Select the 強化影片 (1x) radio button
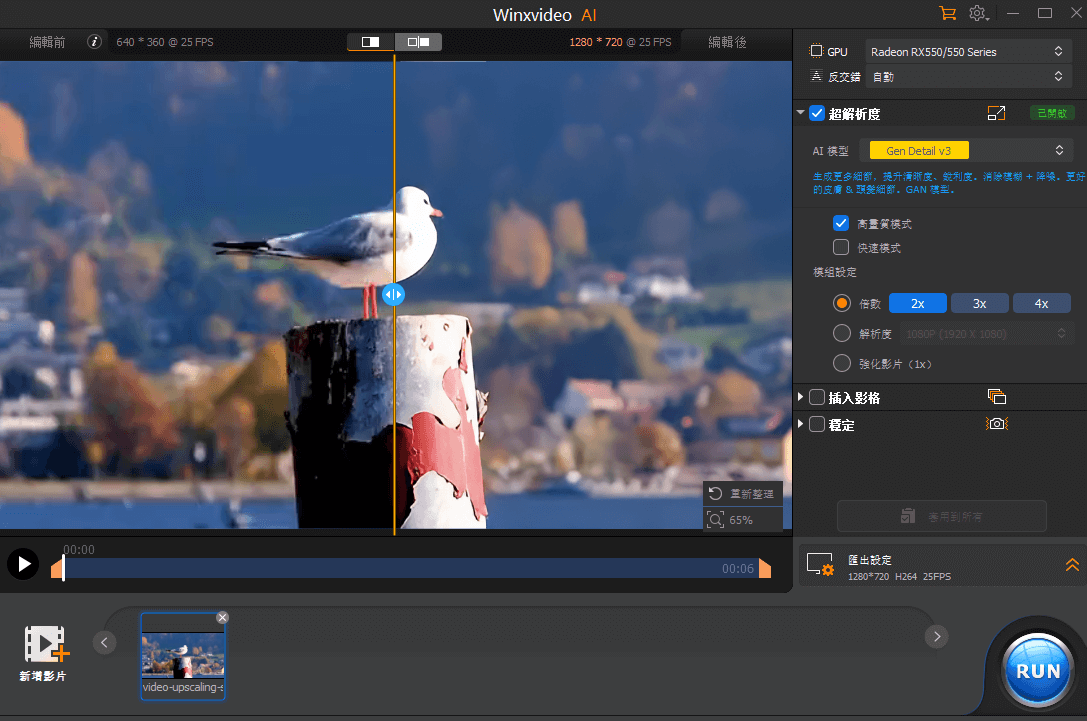The image size is (1087, 721). pyautogui.click(x=842, y=363)
